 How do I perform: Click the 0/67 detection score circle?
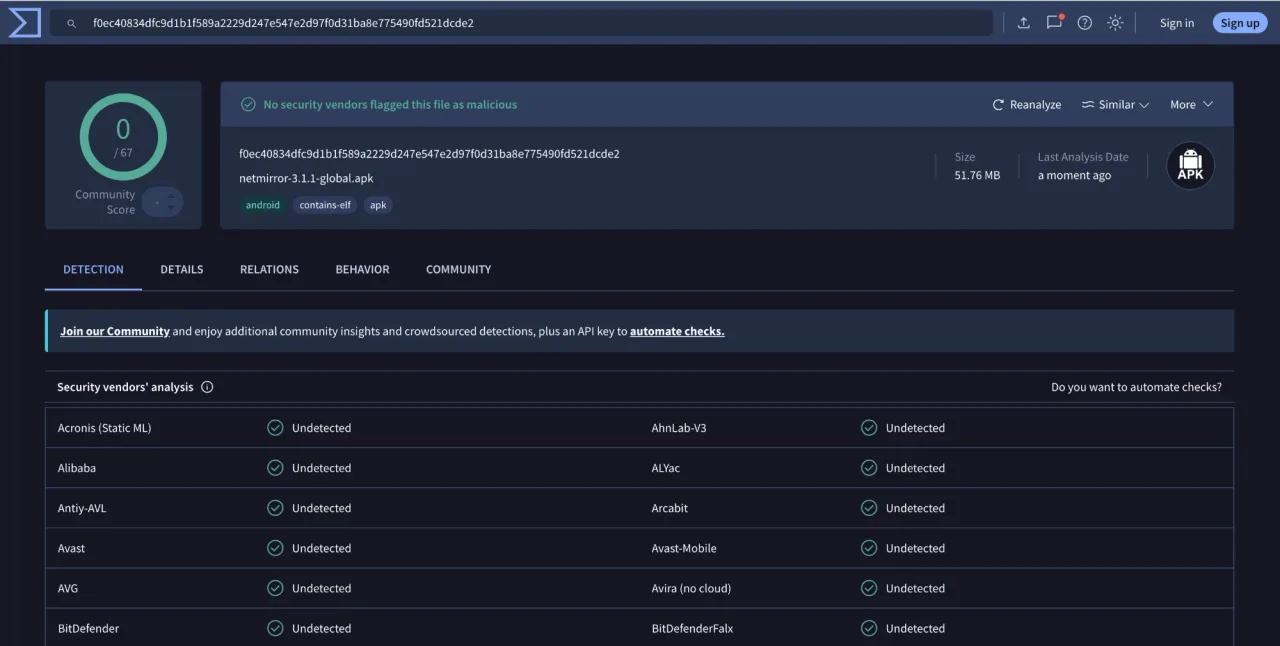pyautogui.click(x=123, y=137)
